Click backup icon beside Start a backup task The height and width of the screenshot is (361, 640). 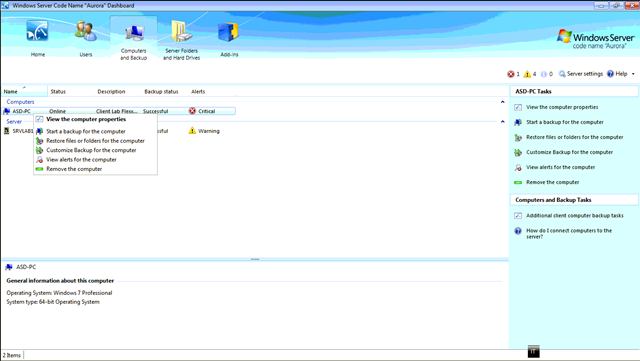click(x=518, y=123)
